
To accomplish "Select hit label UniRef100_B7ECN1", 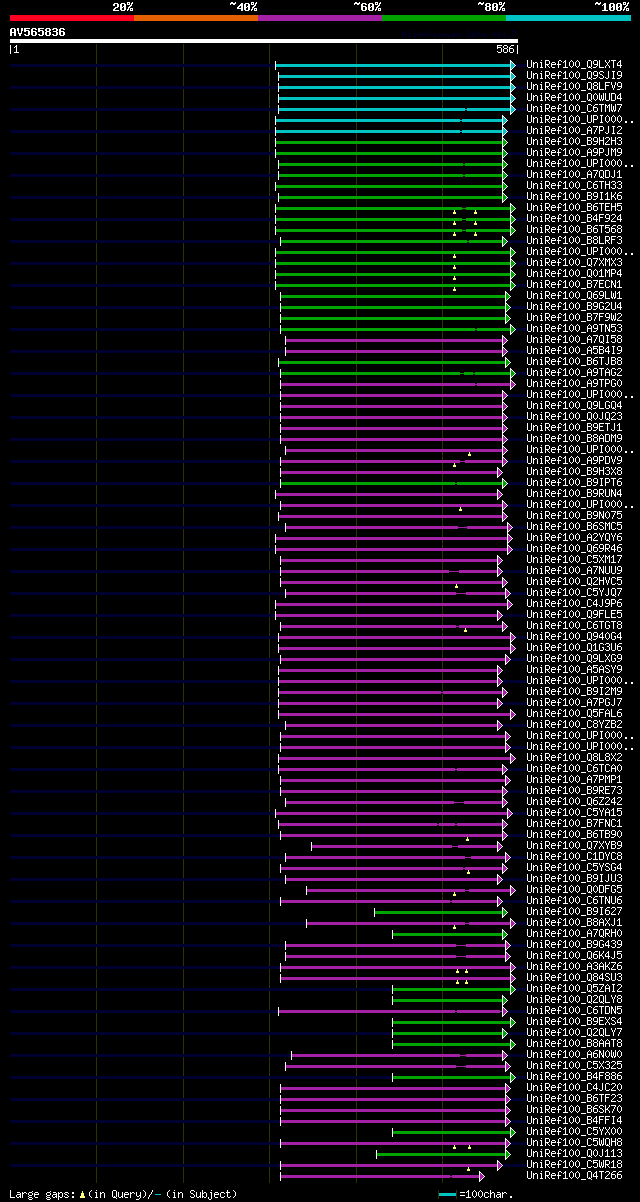I will click(574, 284).
